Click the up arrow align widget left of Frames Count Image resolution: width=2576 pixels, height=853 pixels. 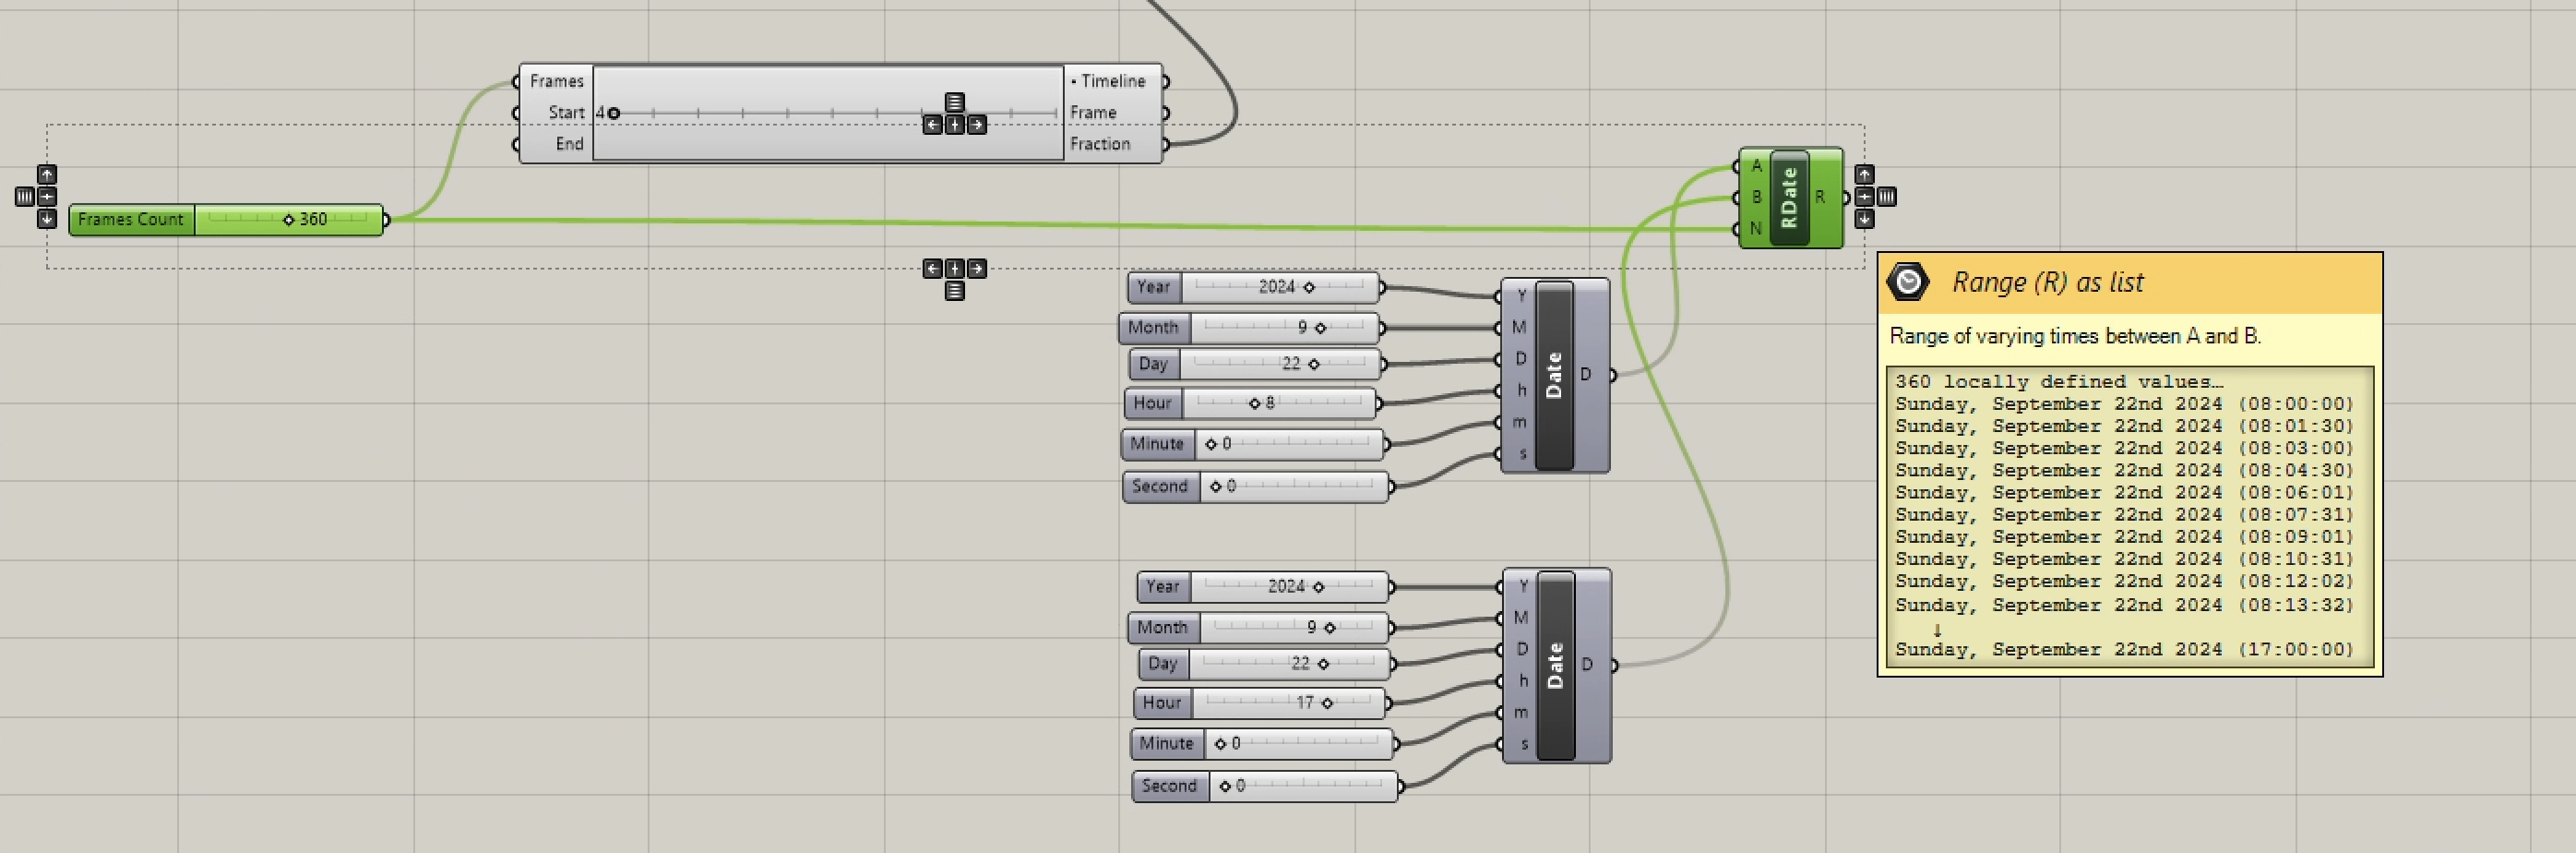click(x=47, y=174)
